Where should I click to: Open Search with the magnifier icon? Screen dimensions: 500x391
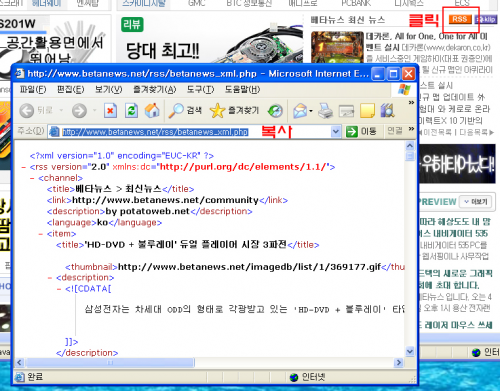[176, 110]
